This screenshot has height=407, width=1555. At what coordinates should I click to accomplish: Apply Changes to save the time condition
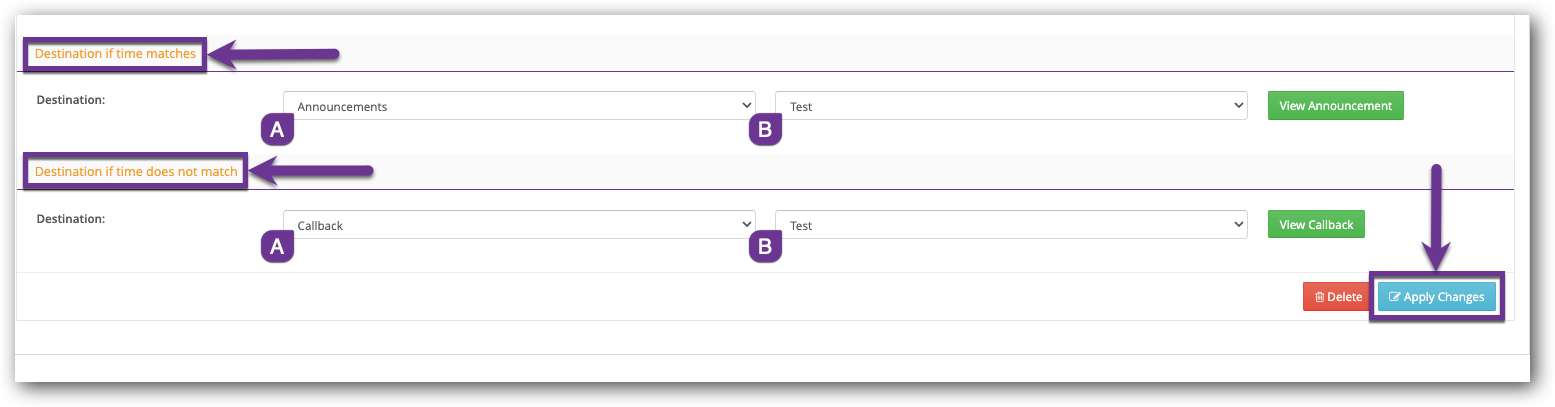point(1437,297)
